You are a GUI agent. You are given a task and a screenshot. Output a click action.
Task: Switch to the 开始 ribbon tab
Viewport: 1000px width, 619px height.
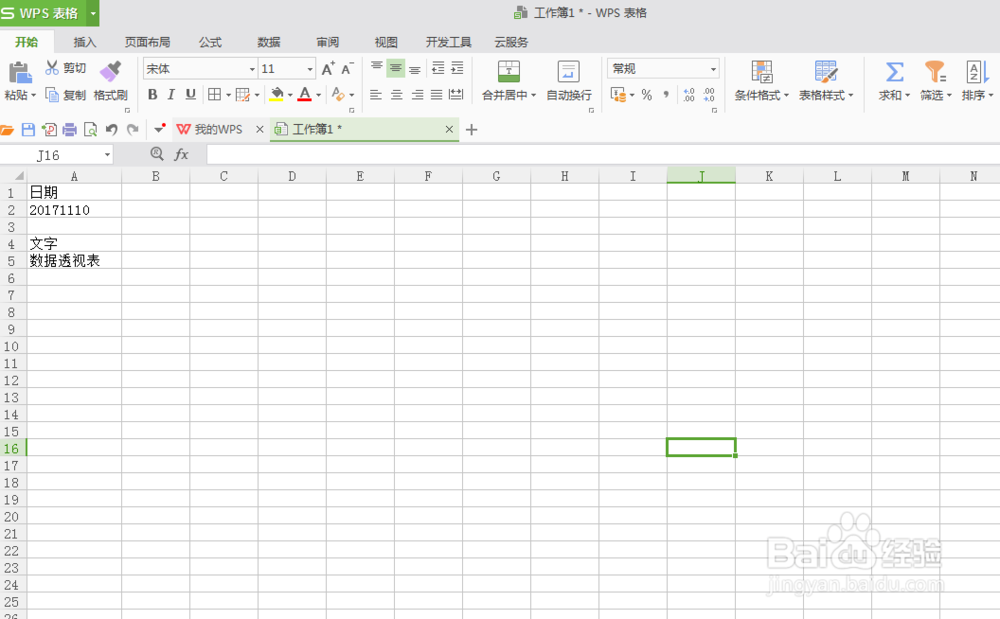[x=27, y=42]
